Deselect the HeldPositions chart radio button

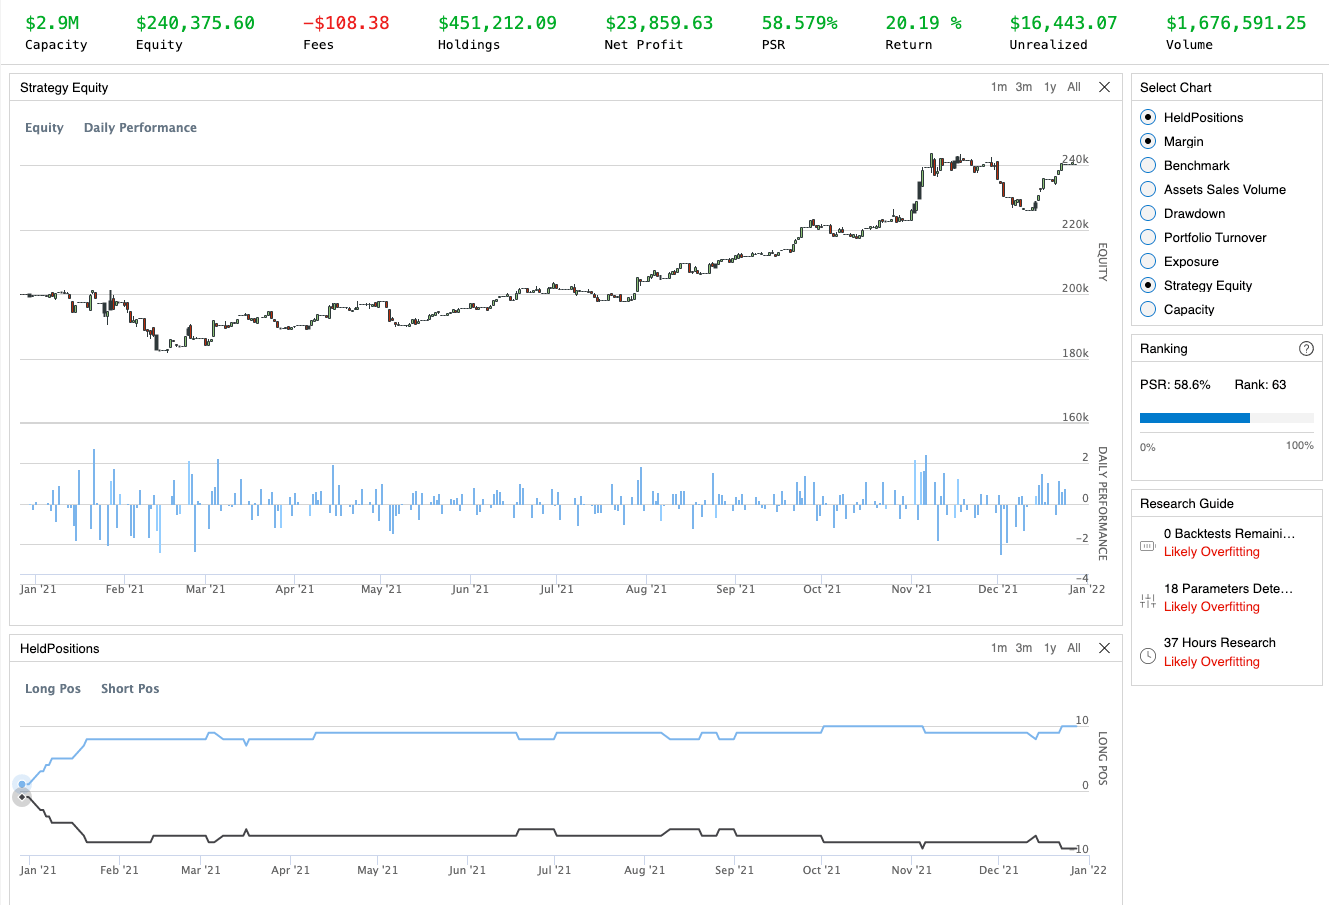(x=1148, y=118)
